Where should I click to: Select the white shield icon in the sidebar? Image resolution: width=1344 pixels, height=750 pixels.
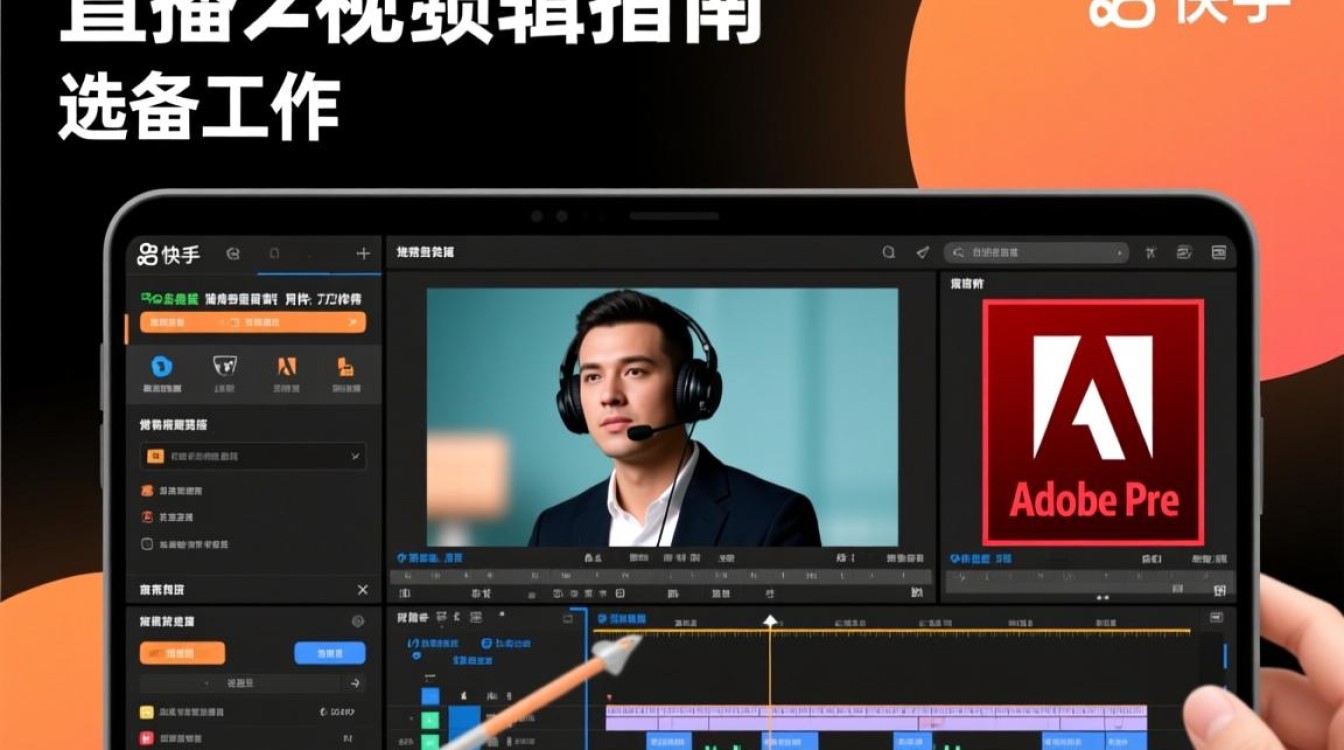point(225,366)
